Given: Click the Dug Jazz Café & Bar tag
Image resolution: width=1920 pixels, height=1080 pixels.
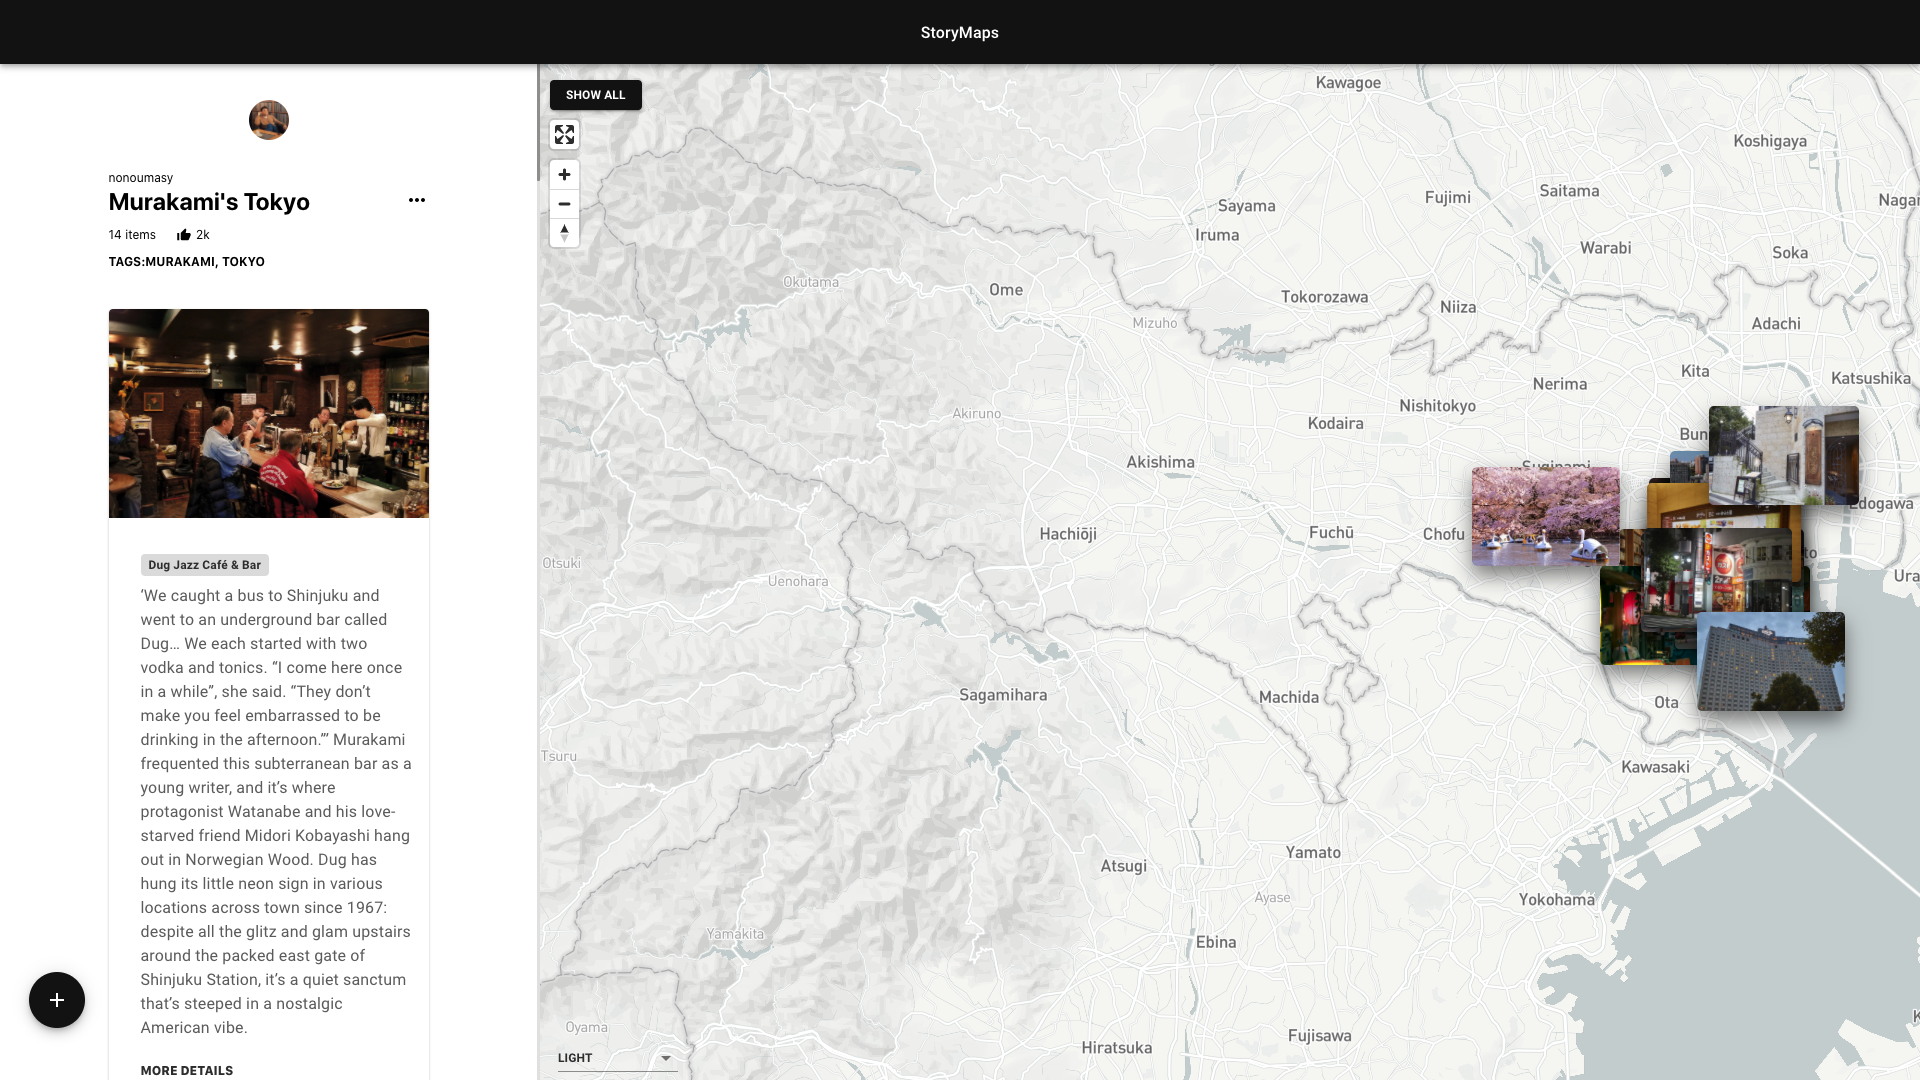Looking at the screenshot, I should 205,565.
